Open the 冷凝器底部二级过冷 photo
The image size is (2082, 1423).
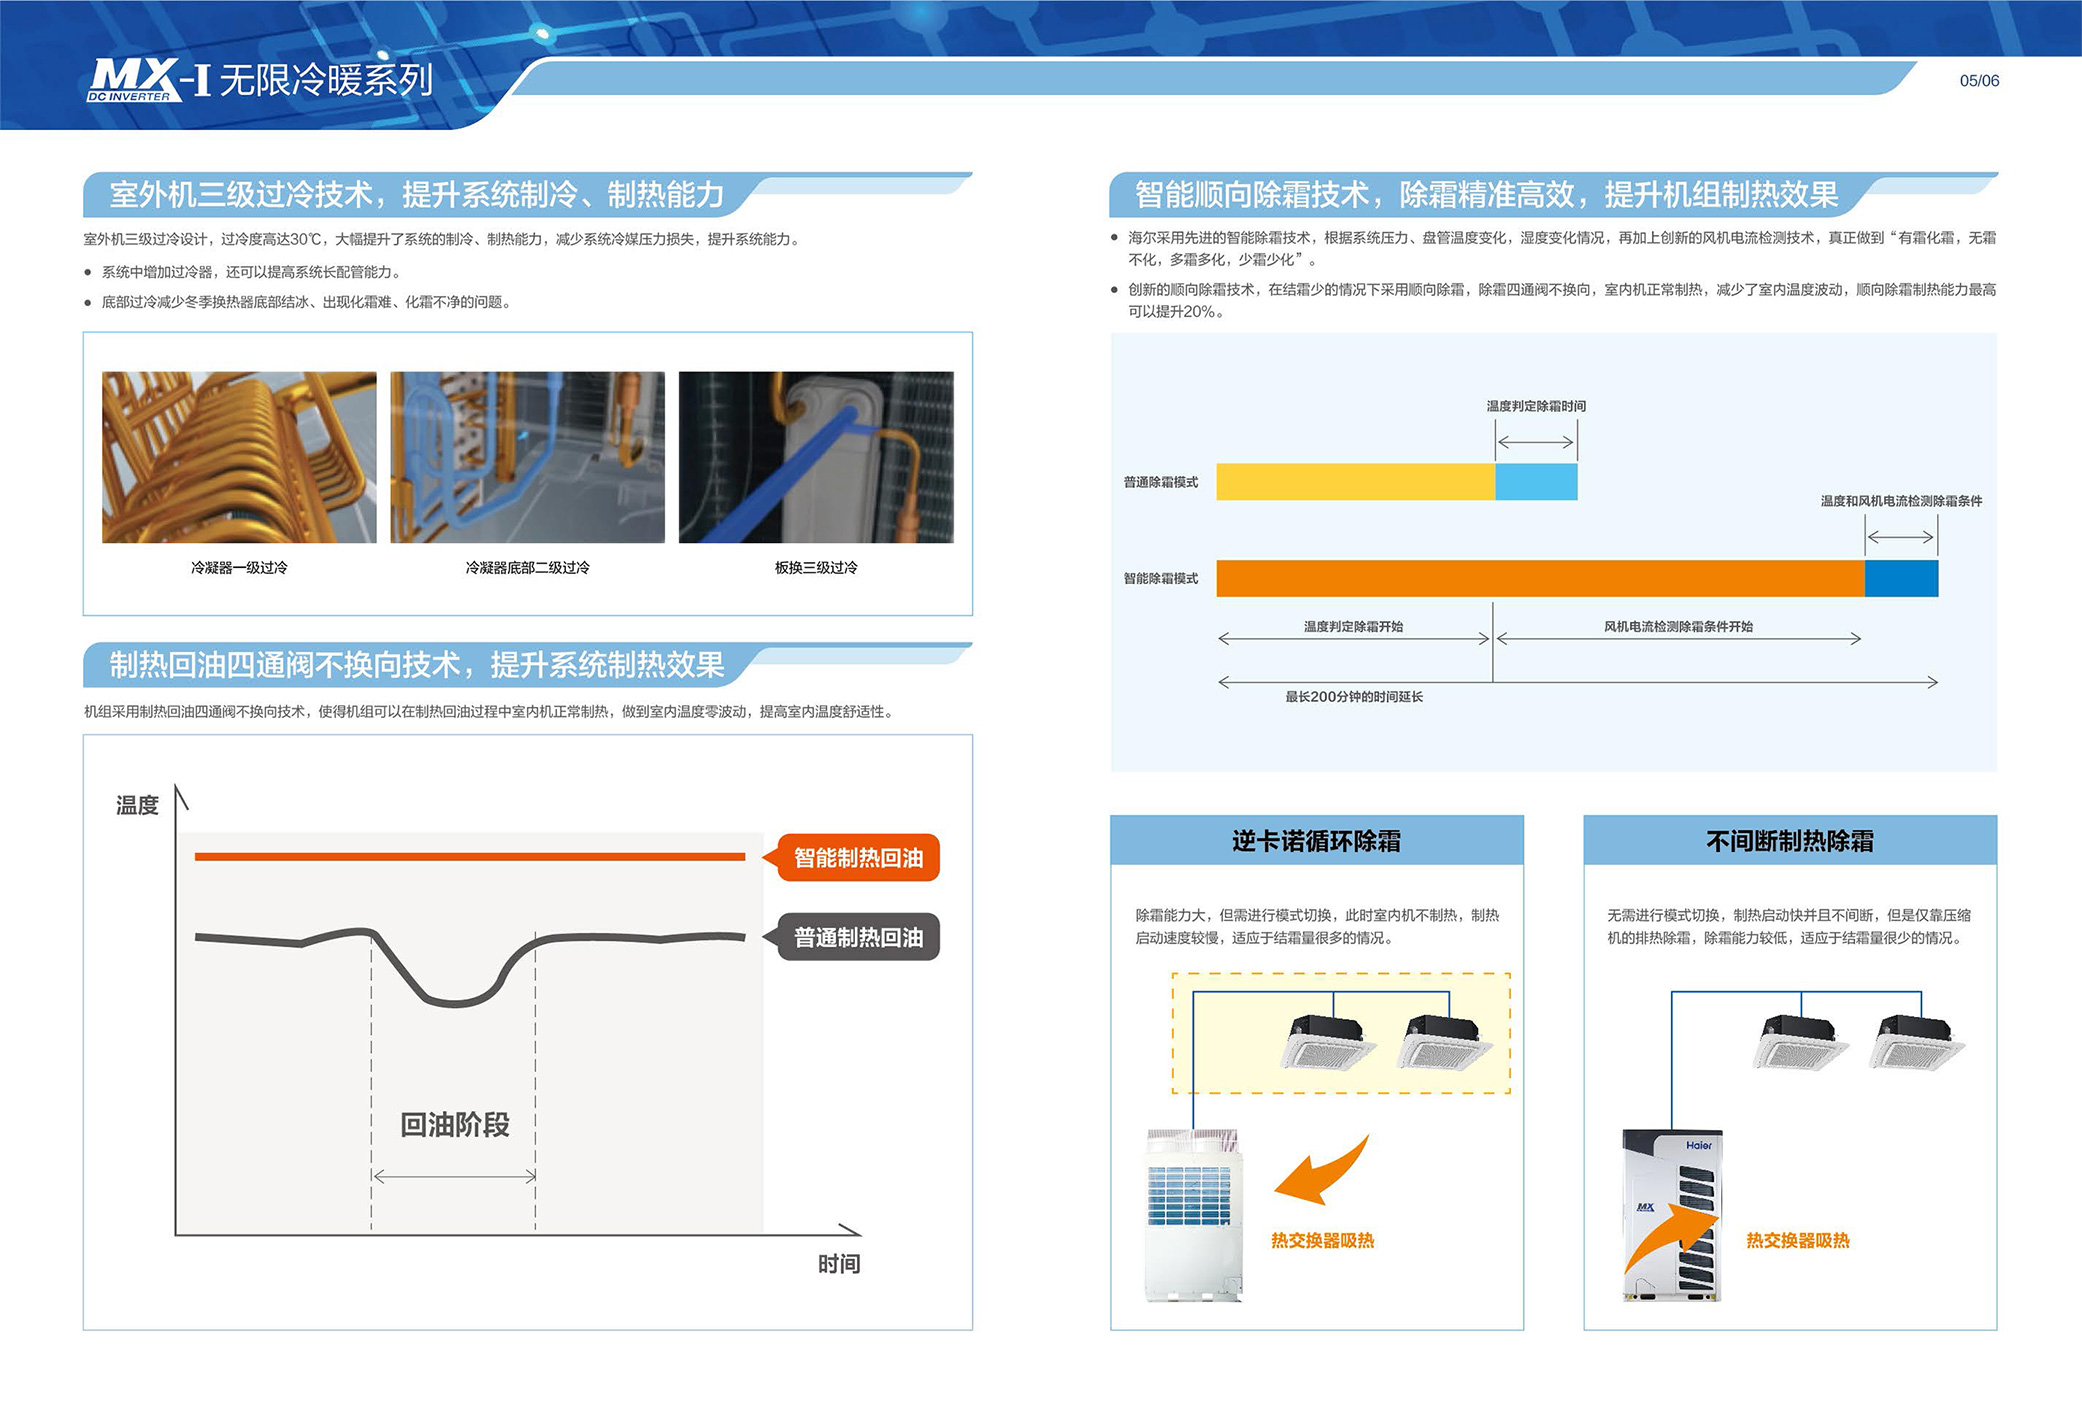tap(527, 457)
